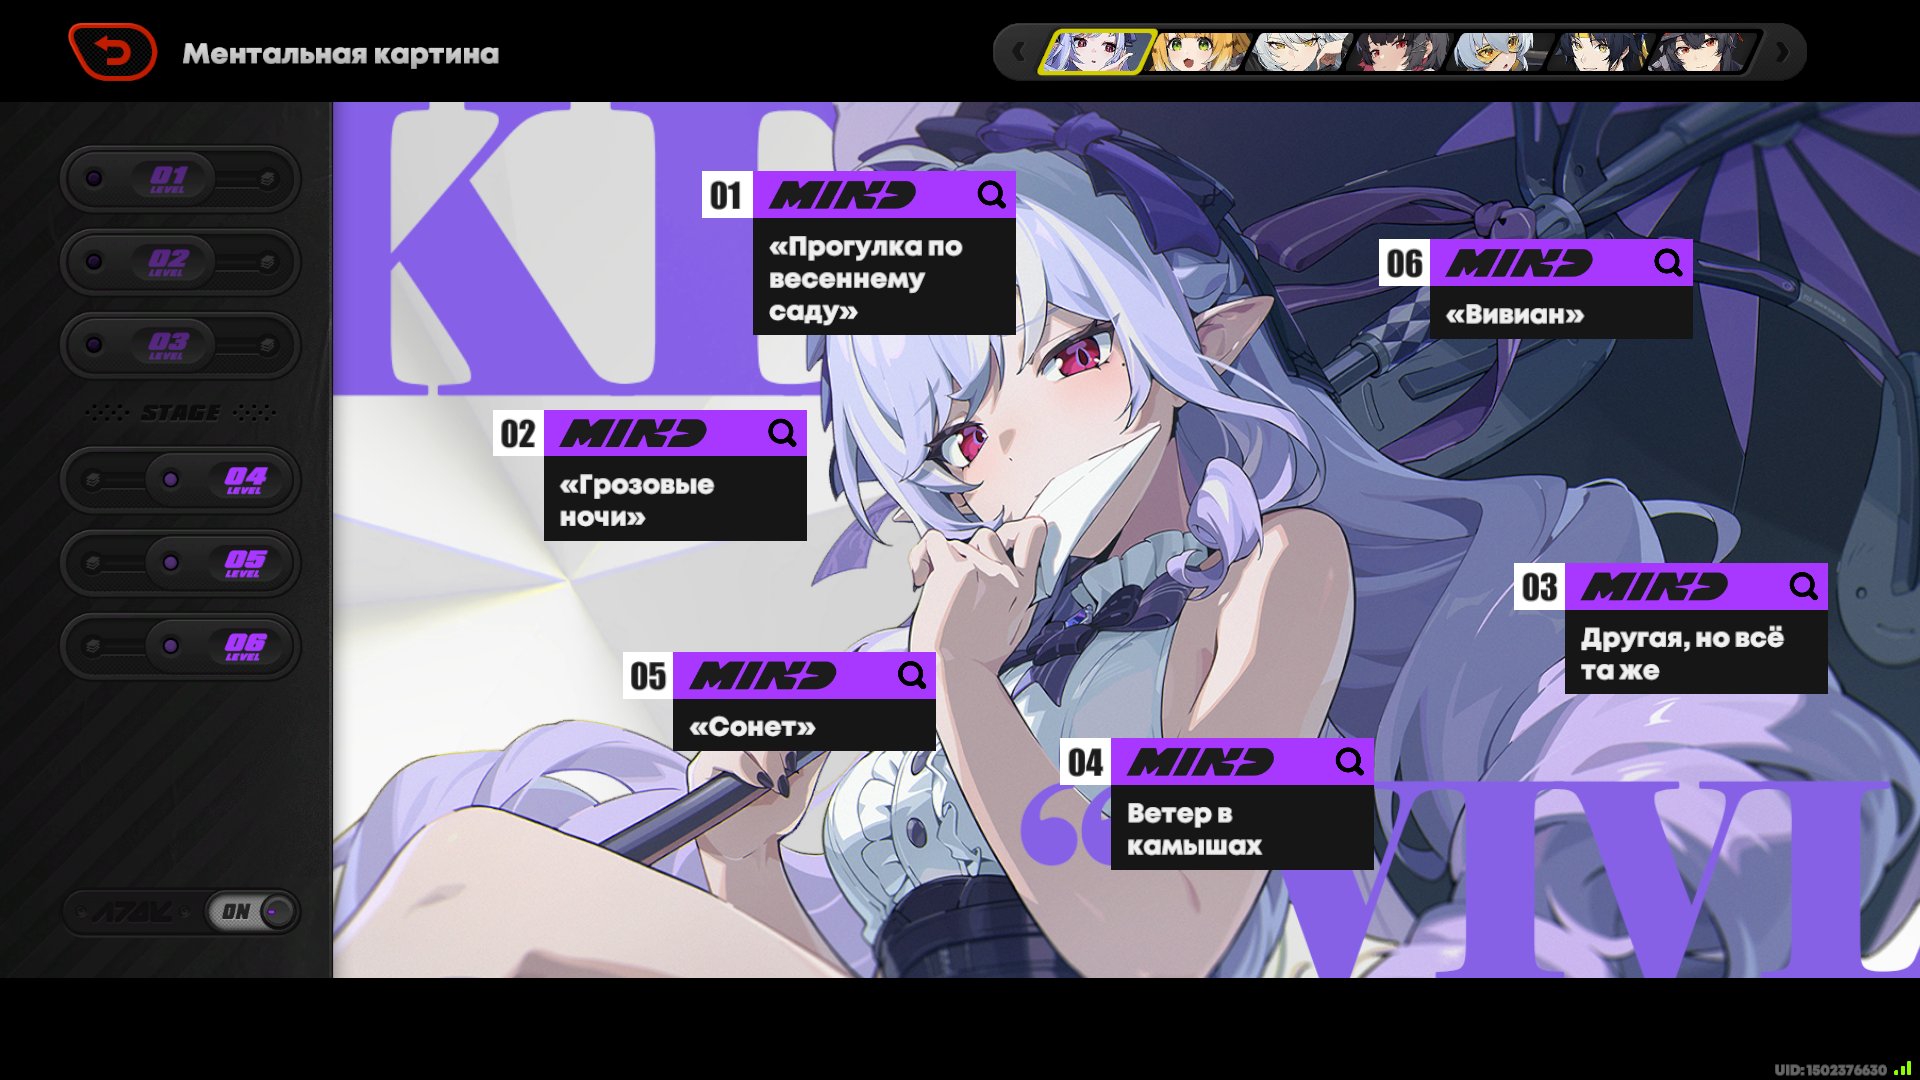Viewport: 1920px width, 1080px height.
Task: Click the red back arrow button
Action: click(x=112, y=52)
